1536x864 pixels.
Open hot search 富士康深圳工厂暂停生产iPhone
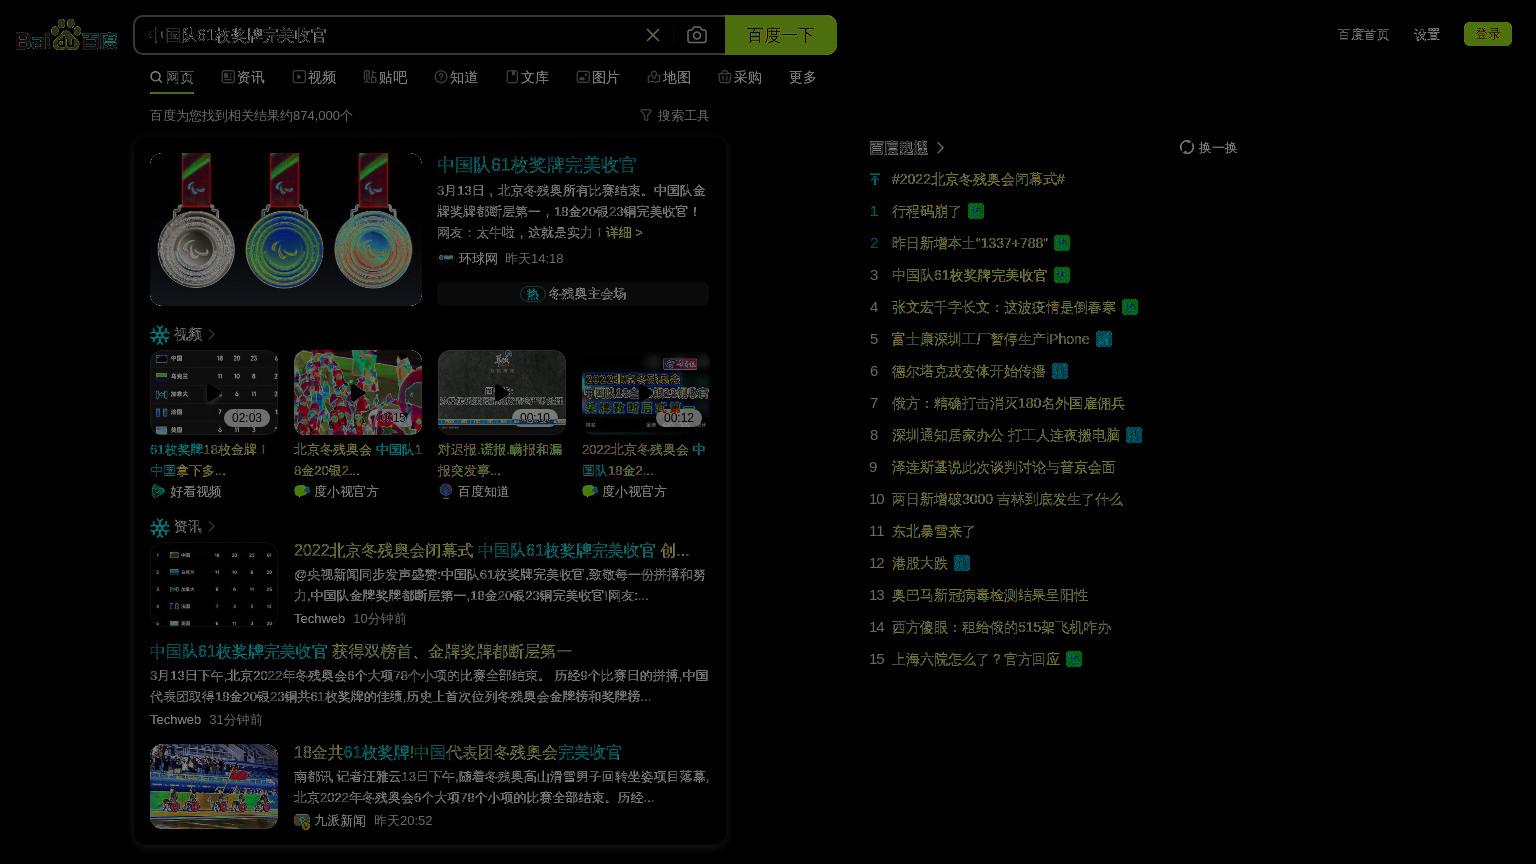pyautogui.click(x=990, y=339)
